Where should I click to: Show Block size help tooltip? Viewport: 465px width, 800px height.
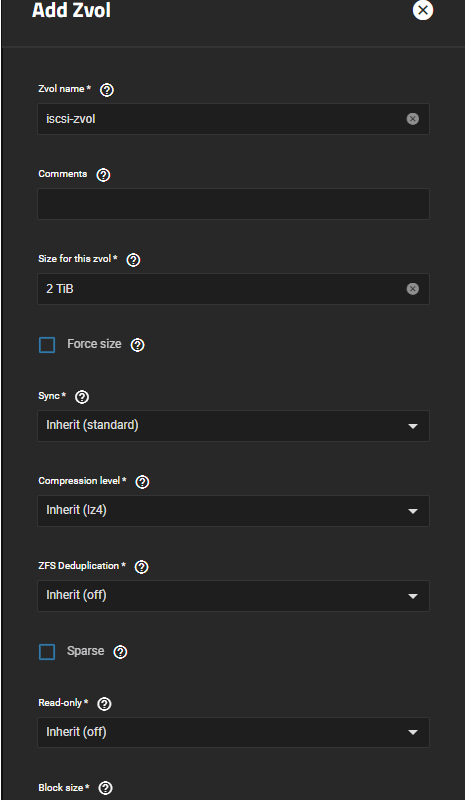click(105, 788)
